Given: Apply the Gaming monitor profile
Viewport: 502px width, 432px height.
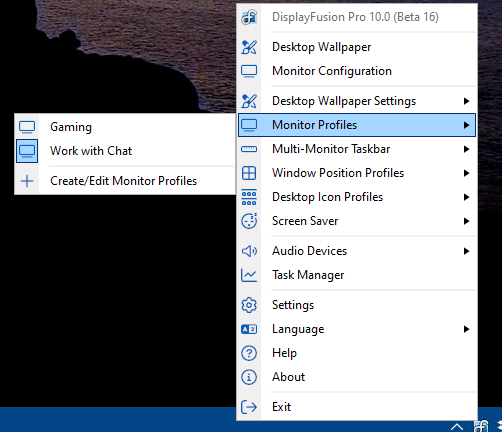Looking at the screenshot, I should tap(125, 127).
